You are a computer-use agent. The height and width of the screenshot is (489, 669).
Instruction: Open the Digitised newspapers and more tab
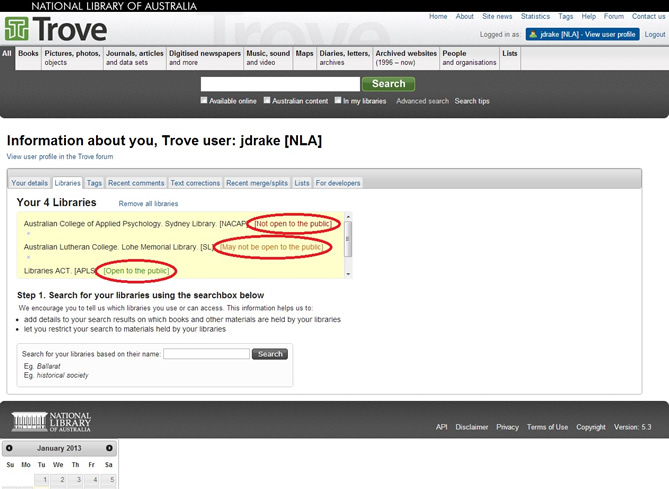204,58
